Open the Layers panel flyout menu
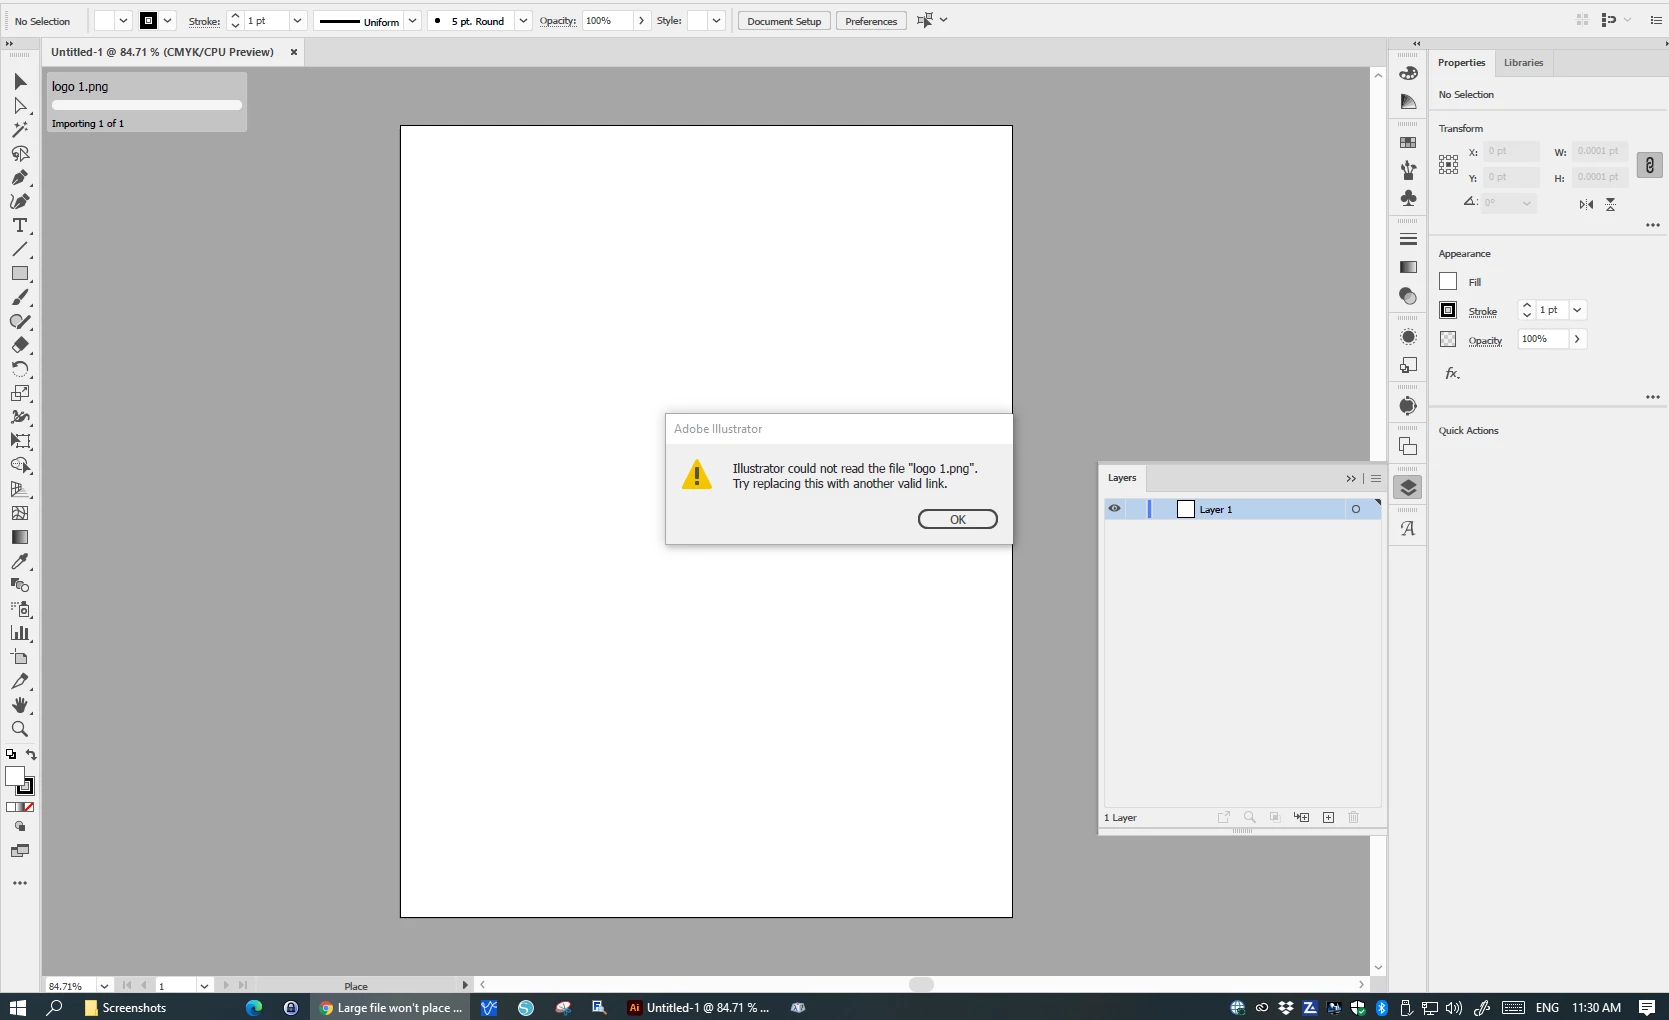The height and width of the screenshot is (1020, 1669). pyautogui.click(x=1376, y=478)
